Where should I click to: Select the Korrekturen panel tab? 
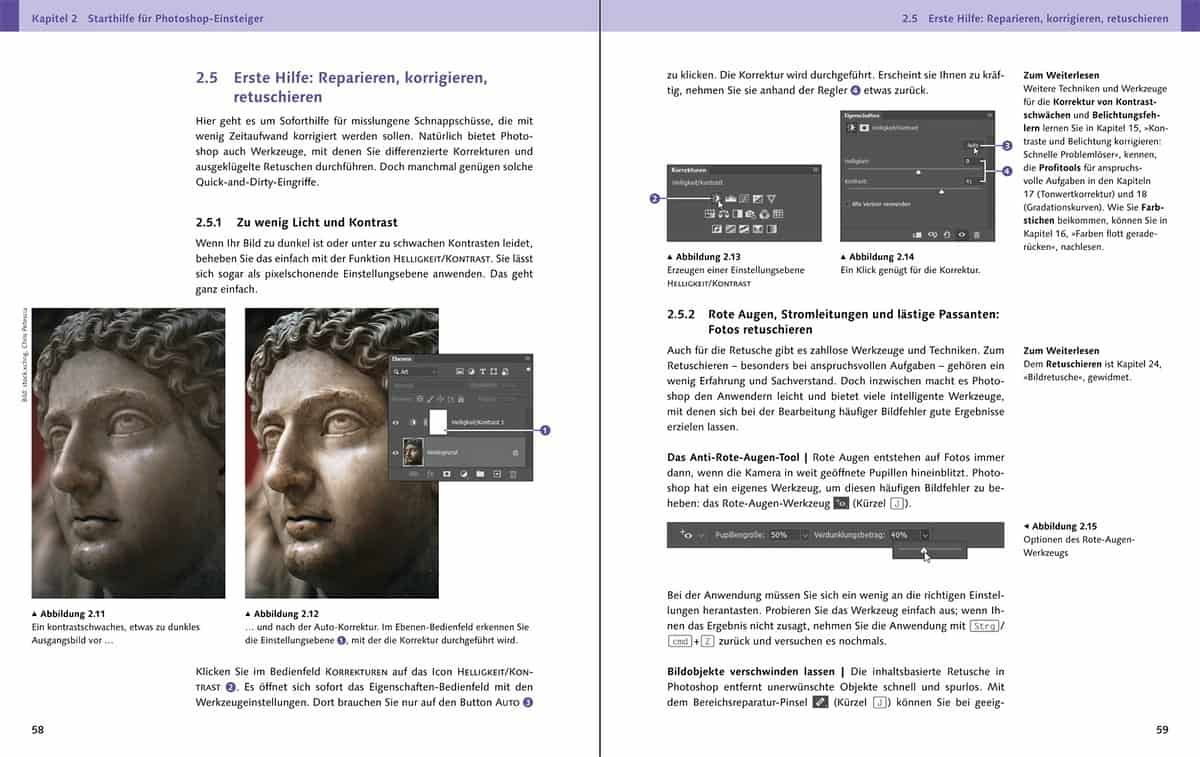(x=688, y=171)
